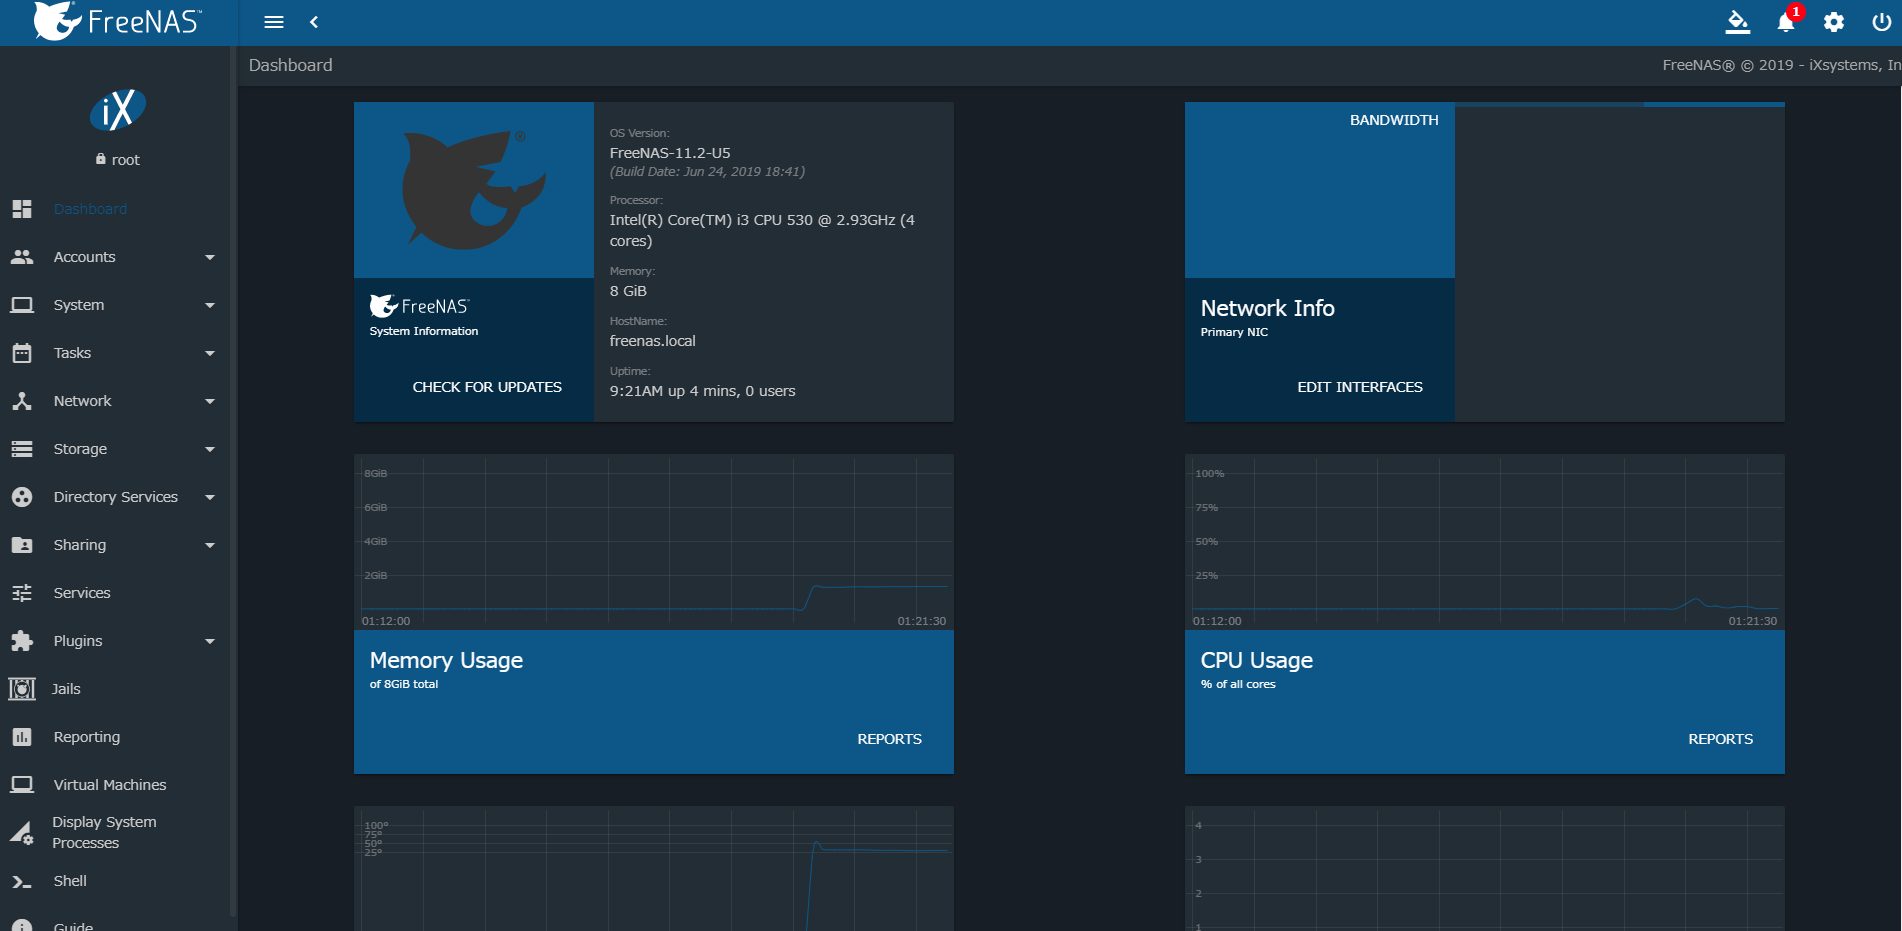Viewport: 1902px width, 931px height.
Task: Open the theme color fill icon
Action: click(1737, 22)
